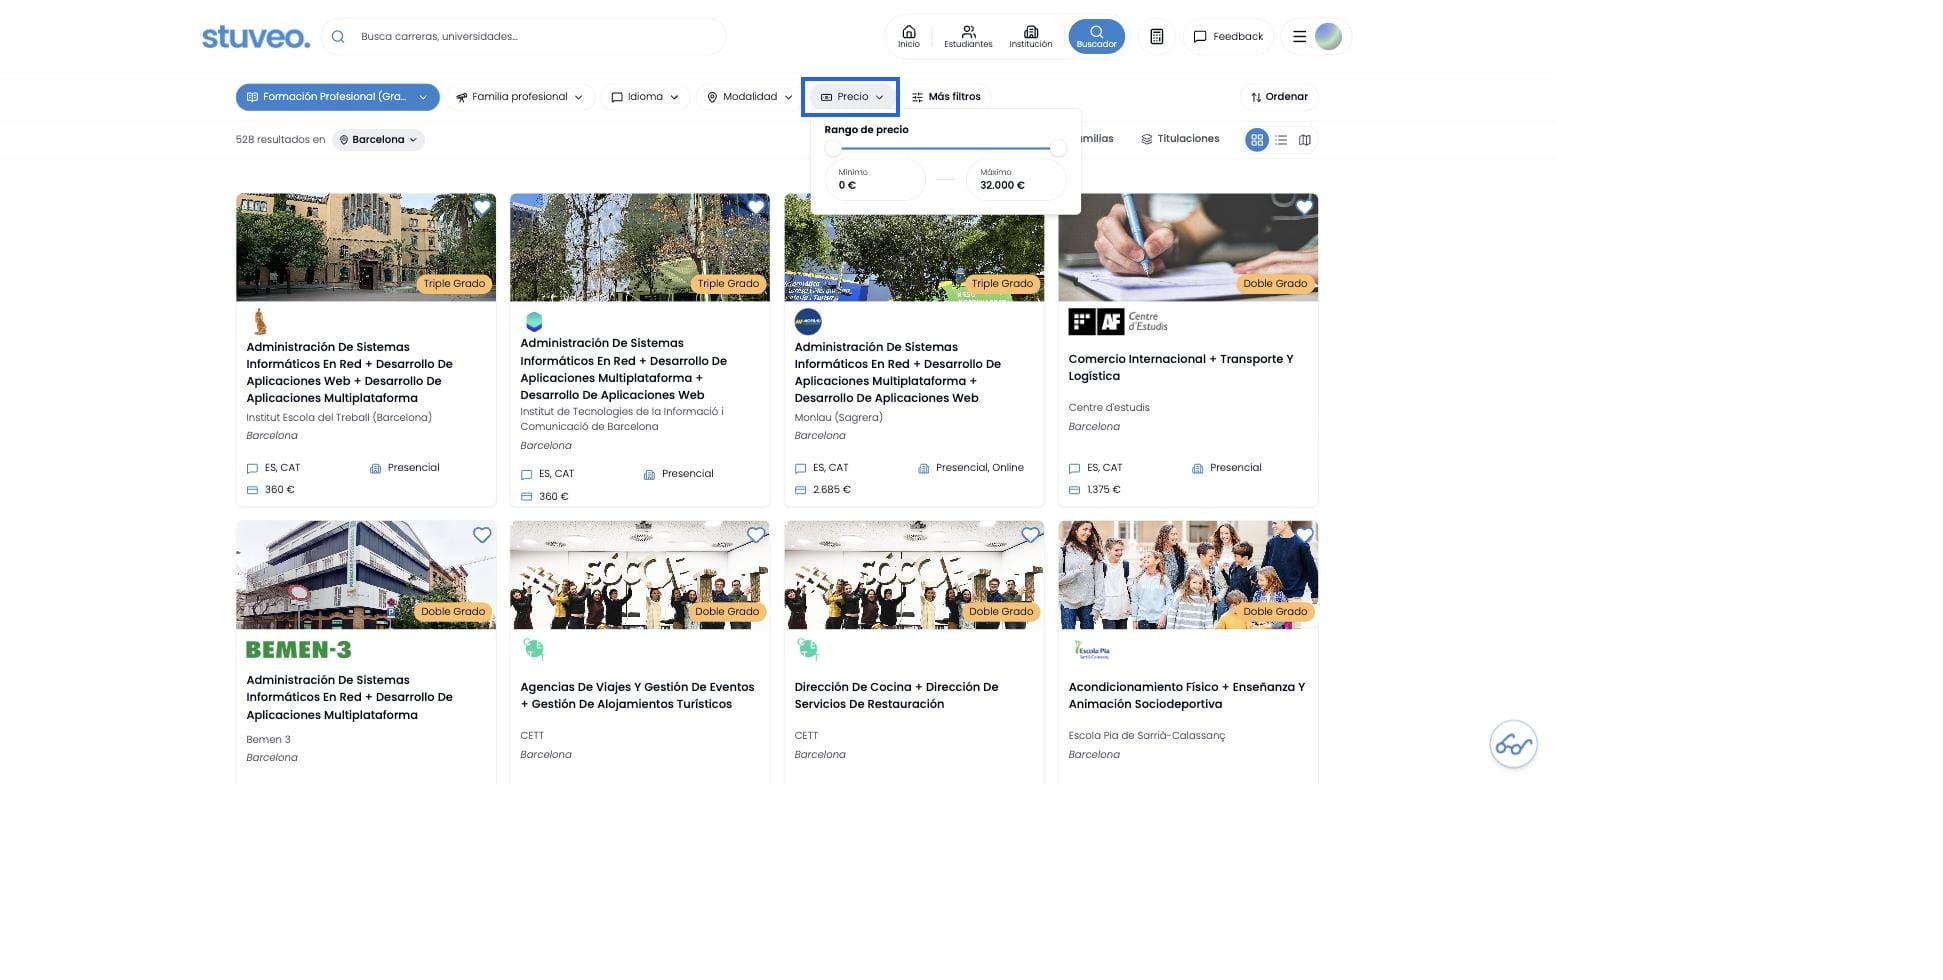Go to Inicio home icon
Viewport: 1943px width, 980px height.
pos(908,36)
